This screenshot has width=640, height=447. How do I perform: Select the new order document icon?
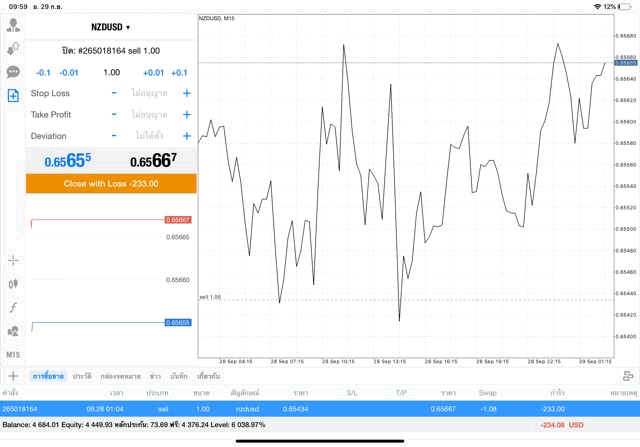click(13, 96)
